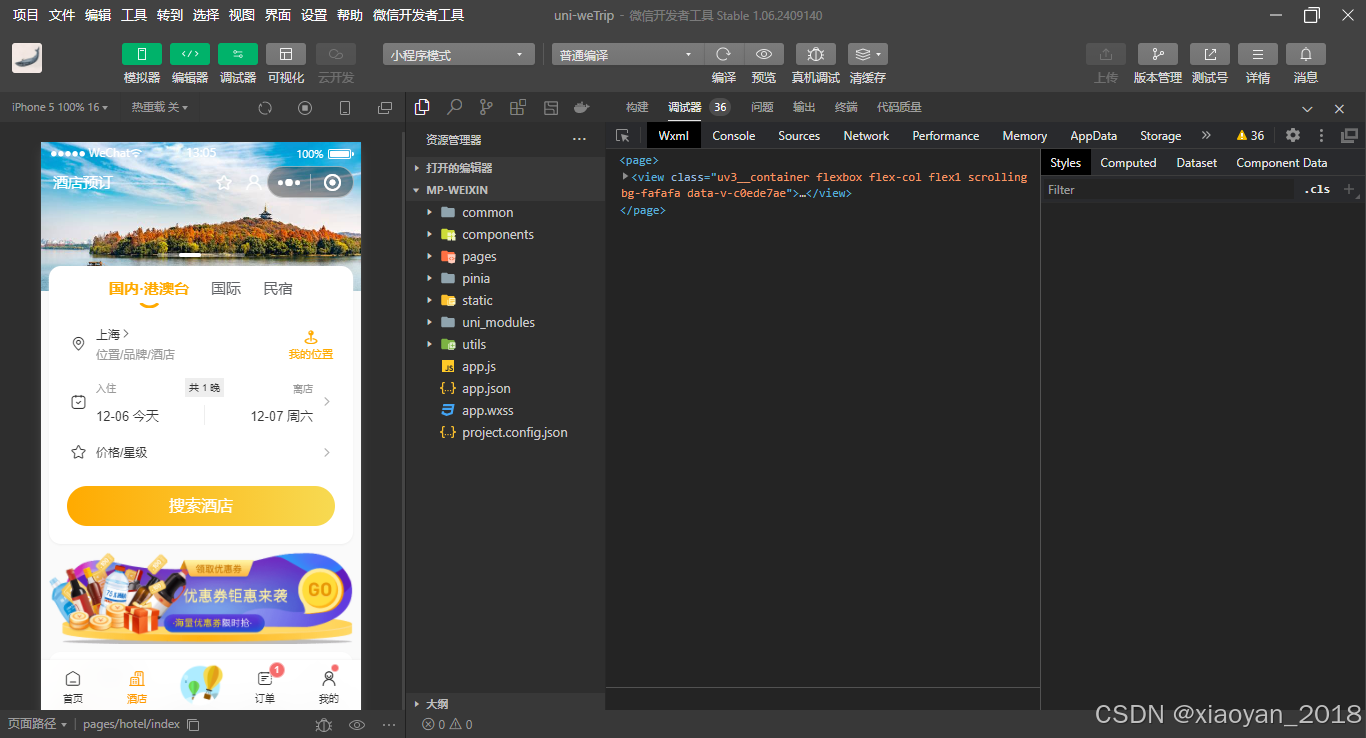Tap the my location button
This screenshot has width=1366, height=738.
tap(311, 345)
